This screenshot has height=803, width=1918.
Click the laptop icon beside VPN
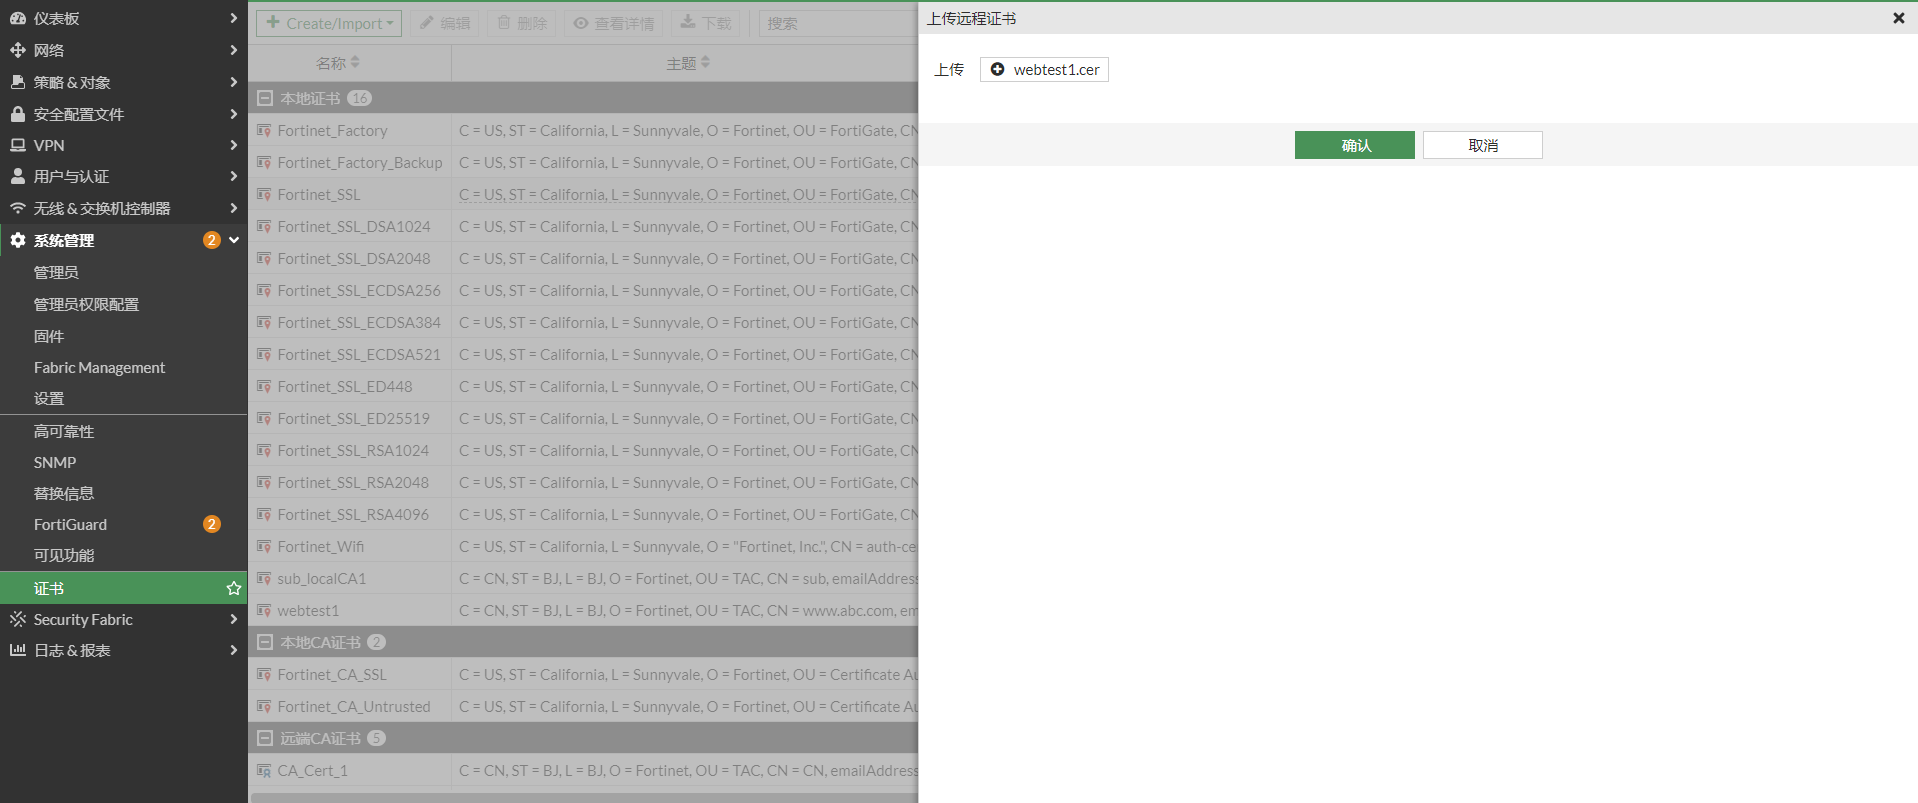(17, 145)
